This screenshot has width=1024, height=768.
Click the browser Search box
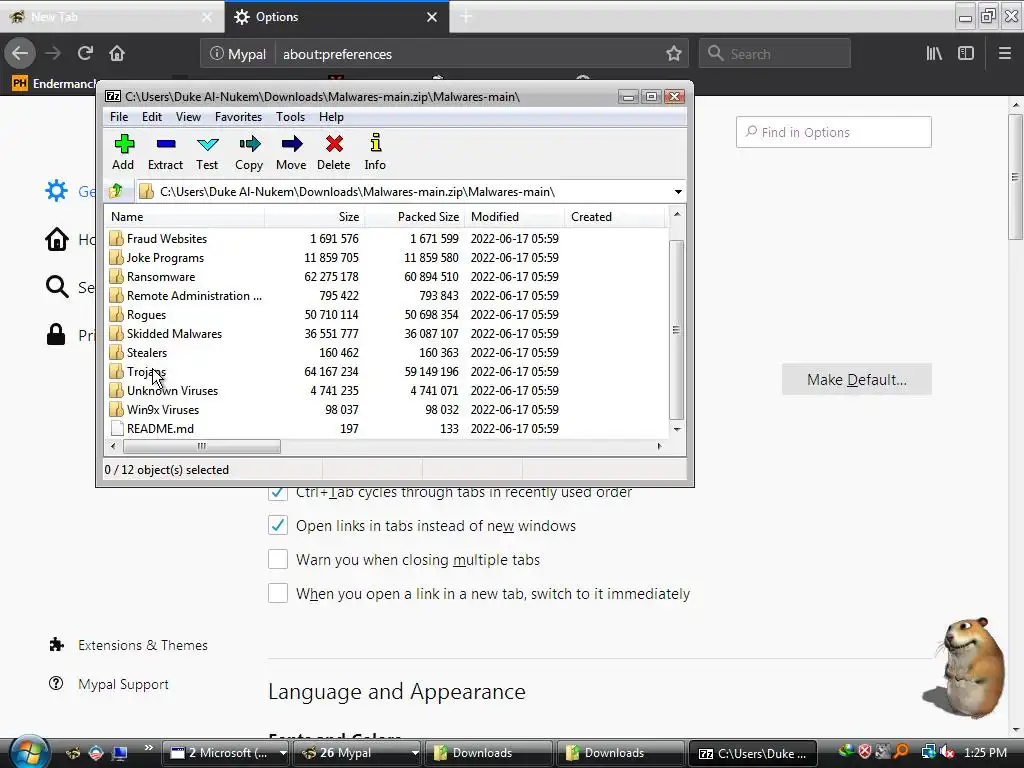(x=775, y=54)
